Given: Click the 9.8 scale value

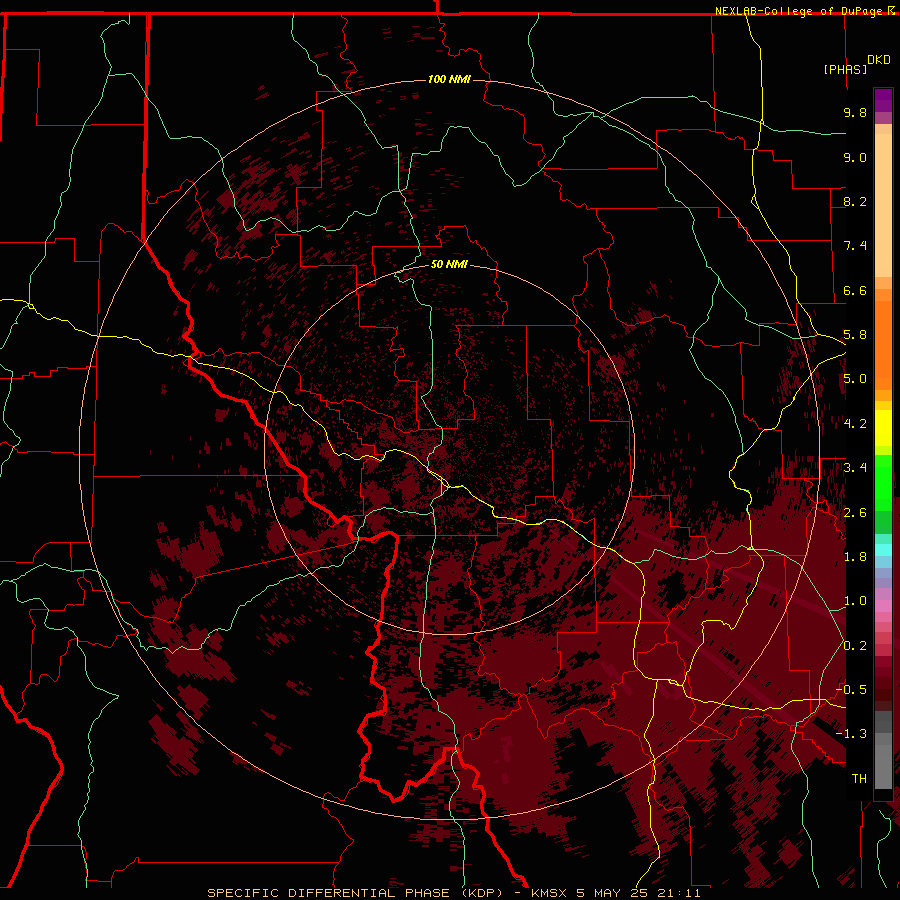Looking at the screenshot, I should (x=855, y=112).
